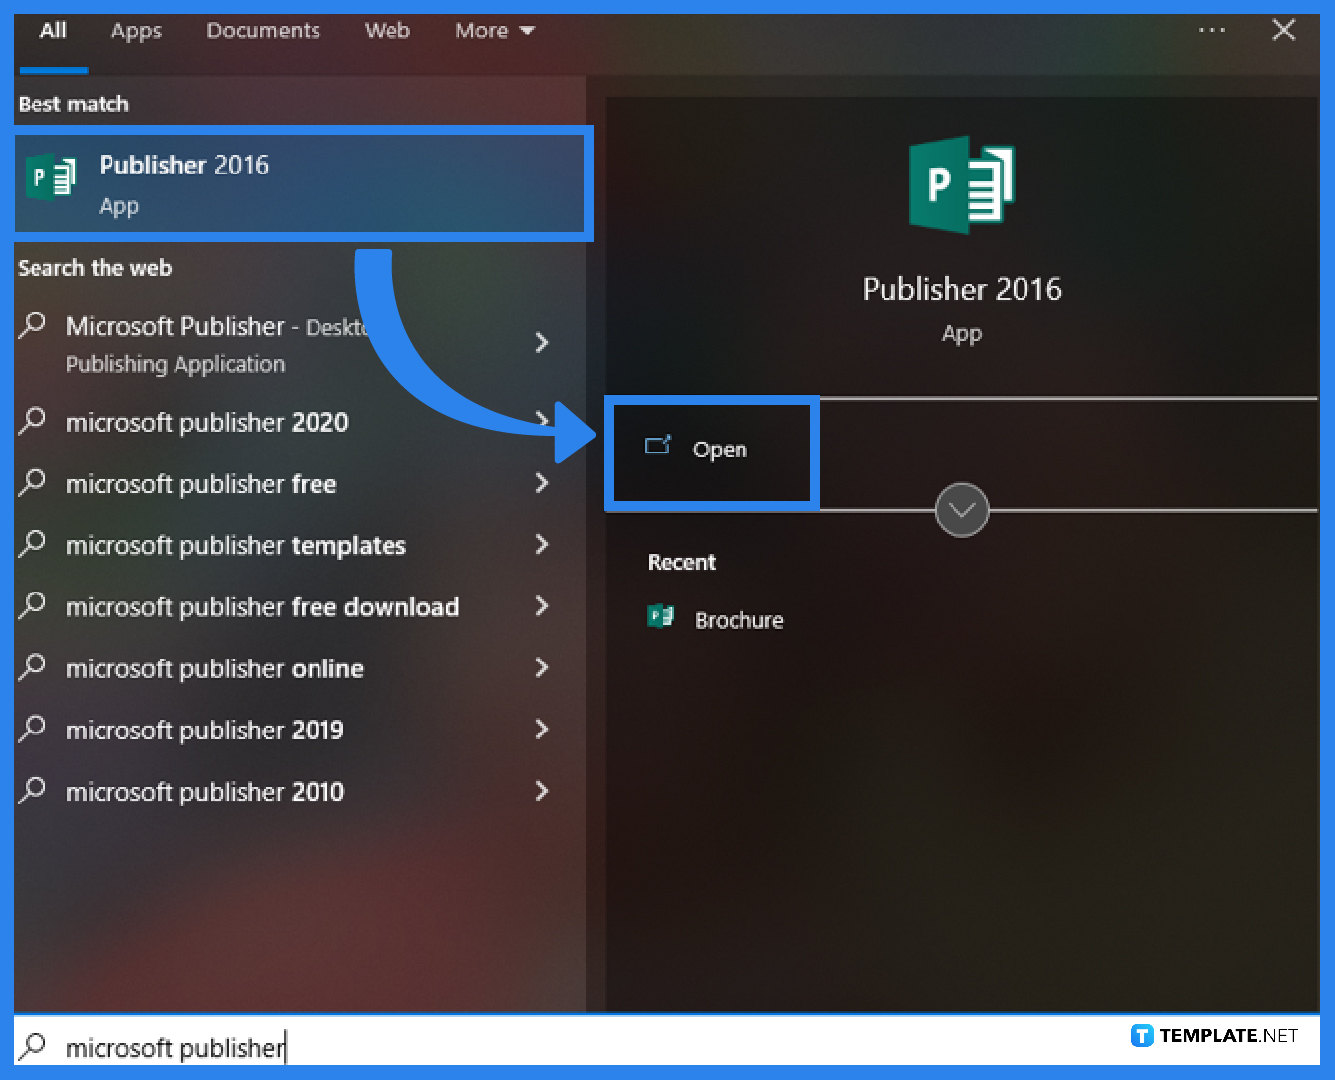This screenshot has height=1080, width=1335.
Task: Click the search icon in the search bar
Action: [33, 1046]
